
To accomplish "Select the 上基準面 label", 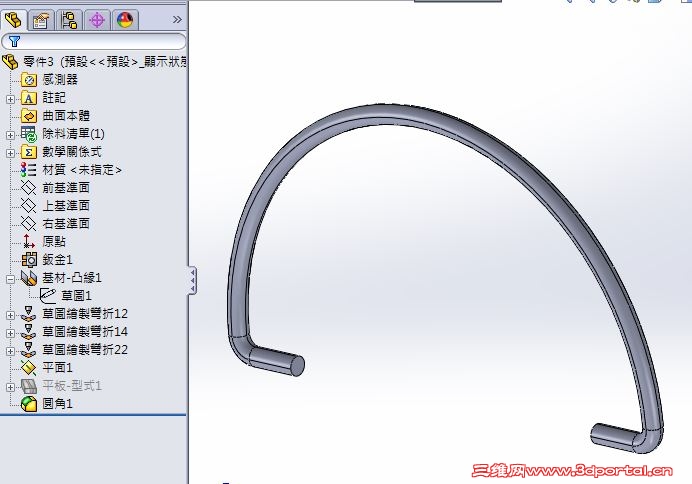I will coord(66,206).
